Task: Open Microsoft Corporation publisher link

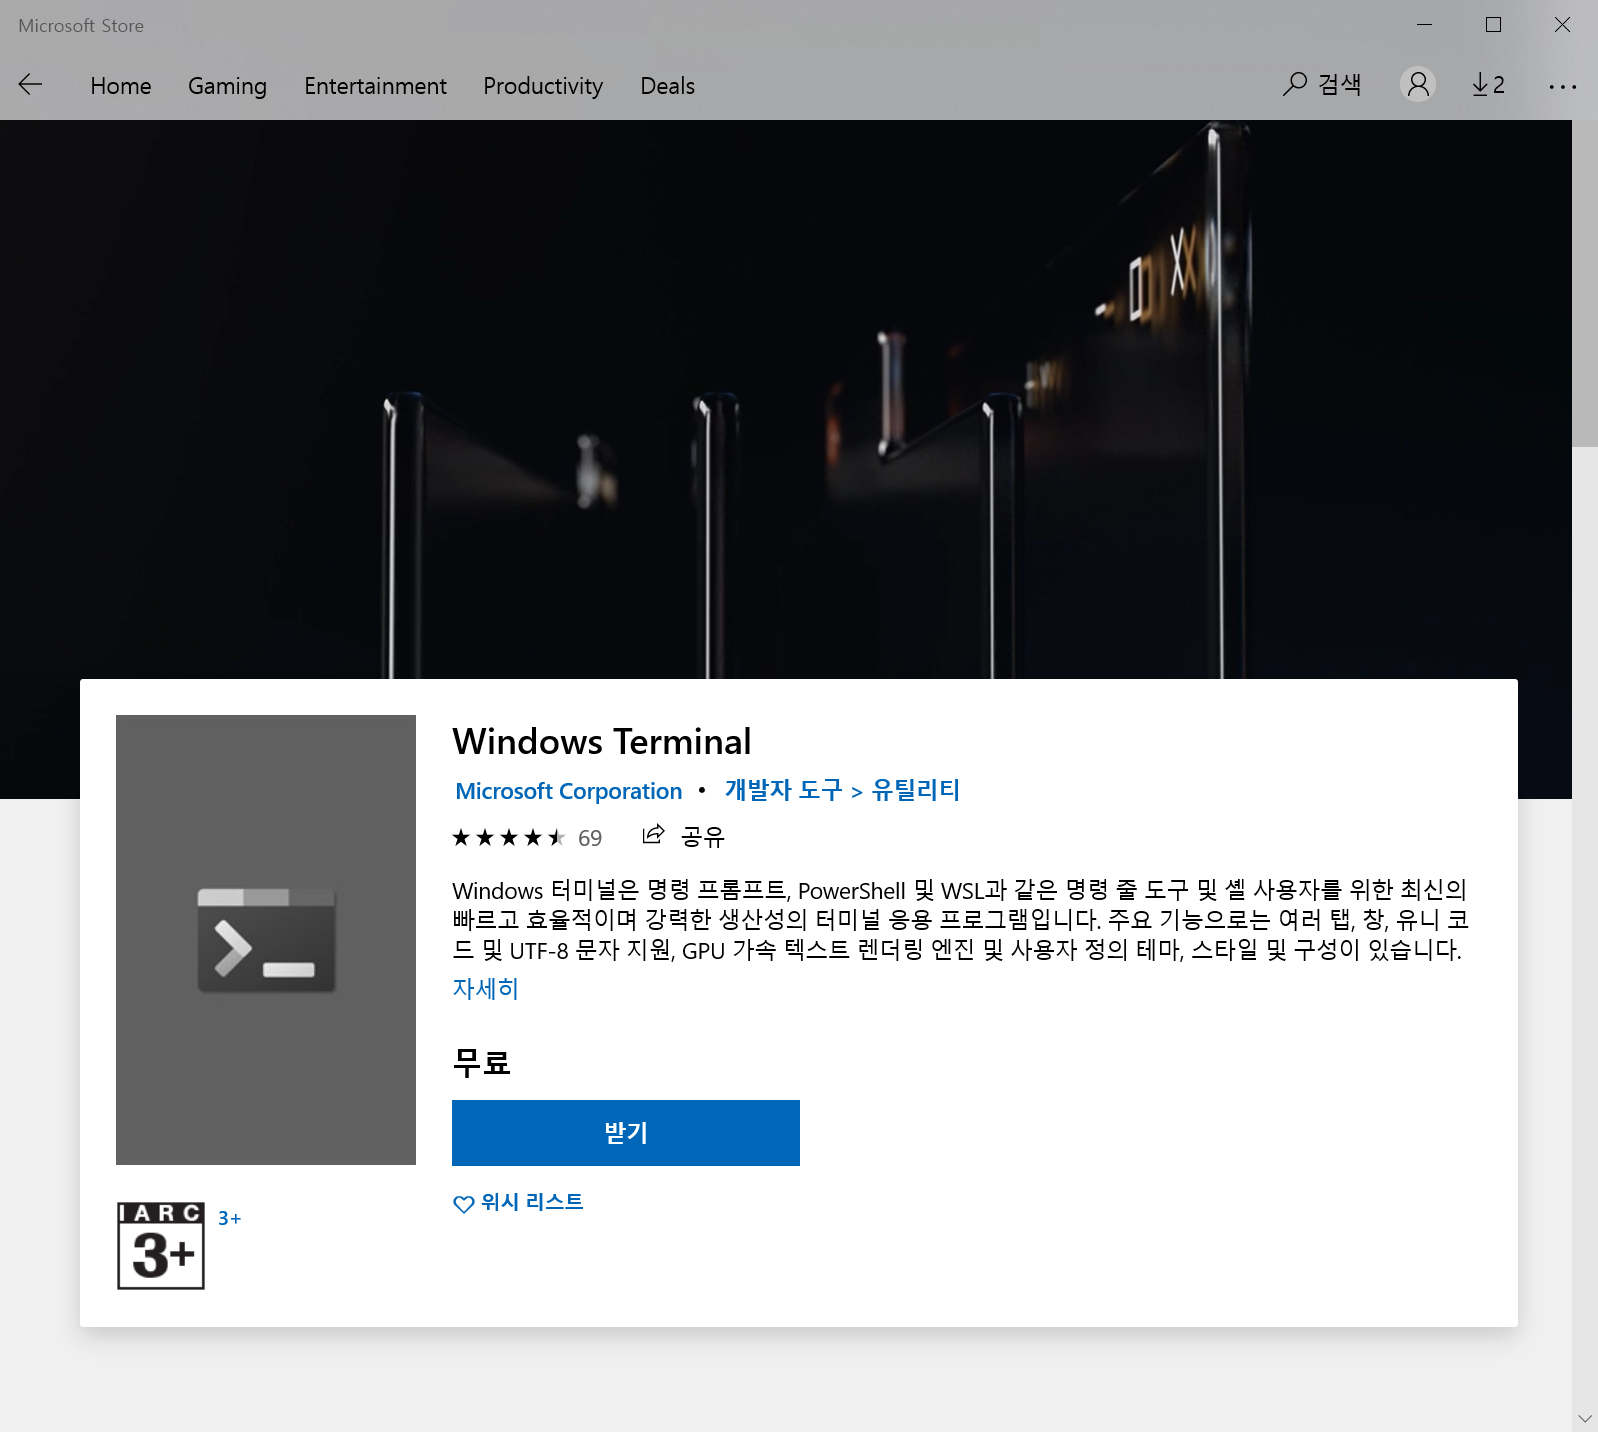Action: click(x=569, y=791)
